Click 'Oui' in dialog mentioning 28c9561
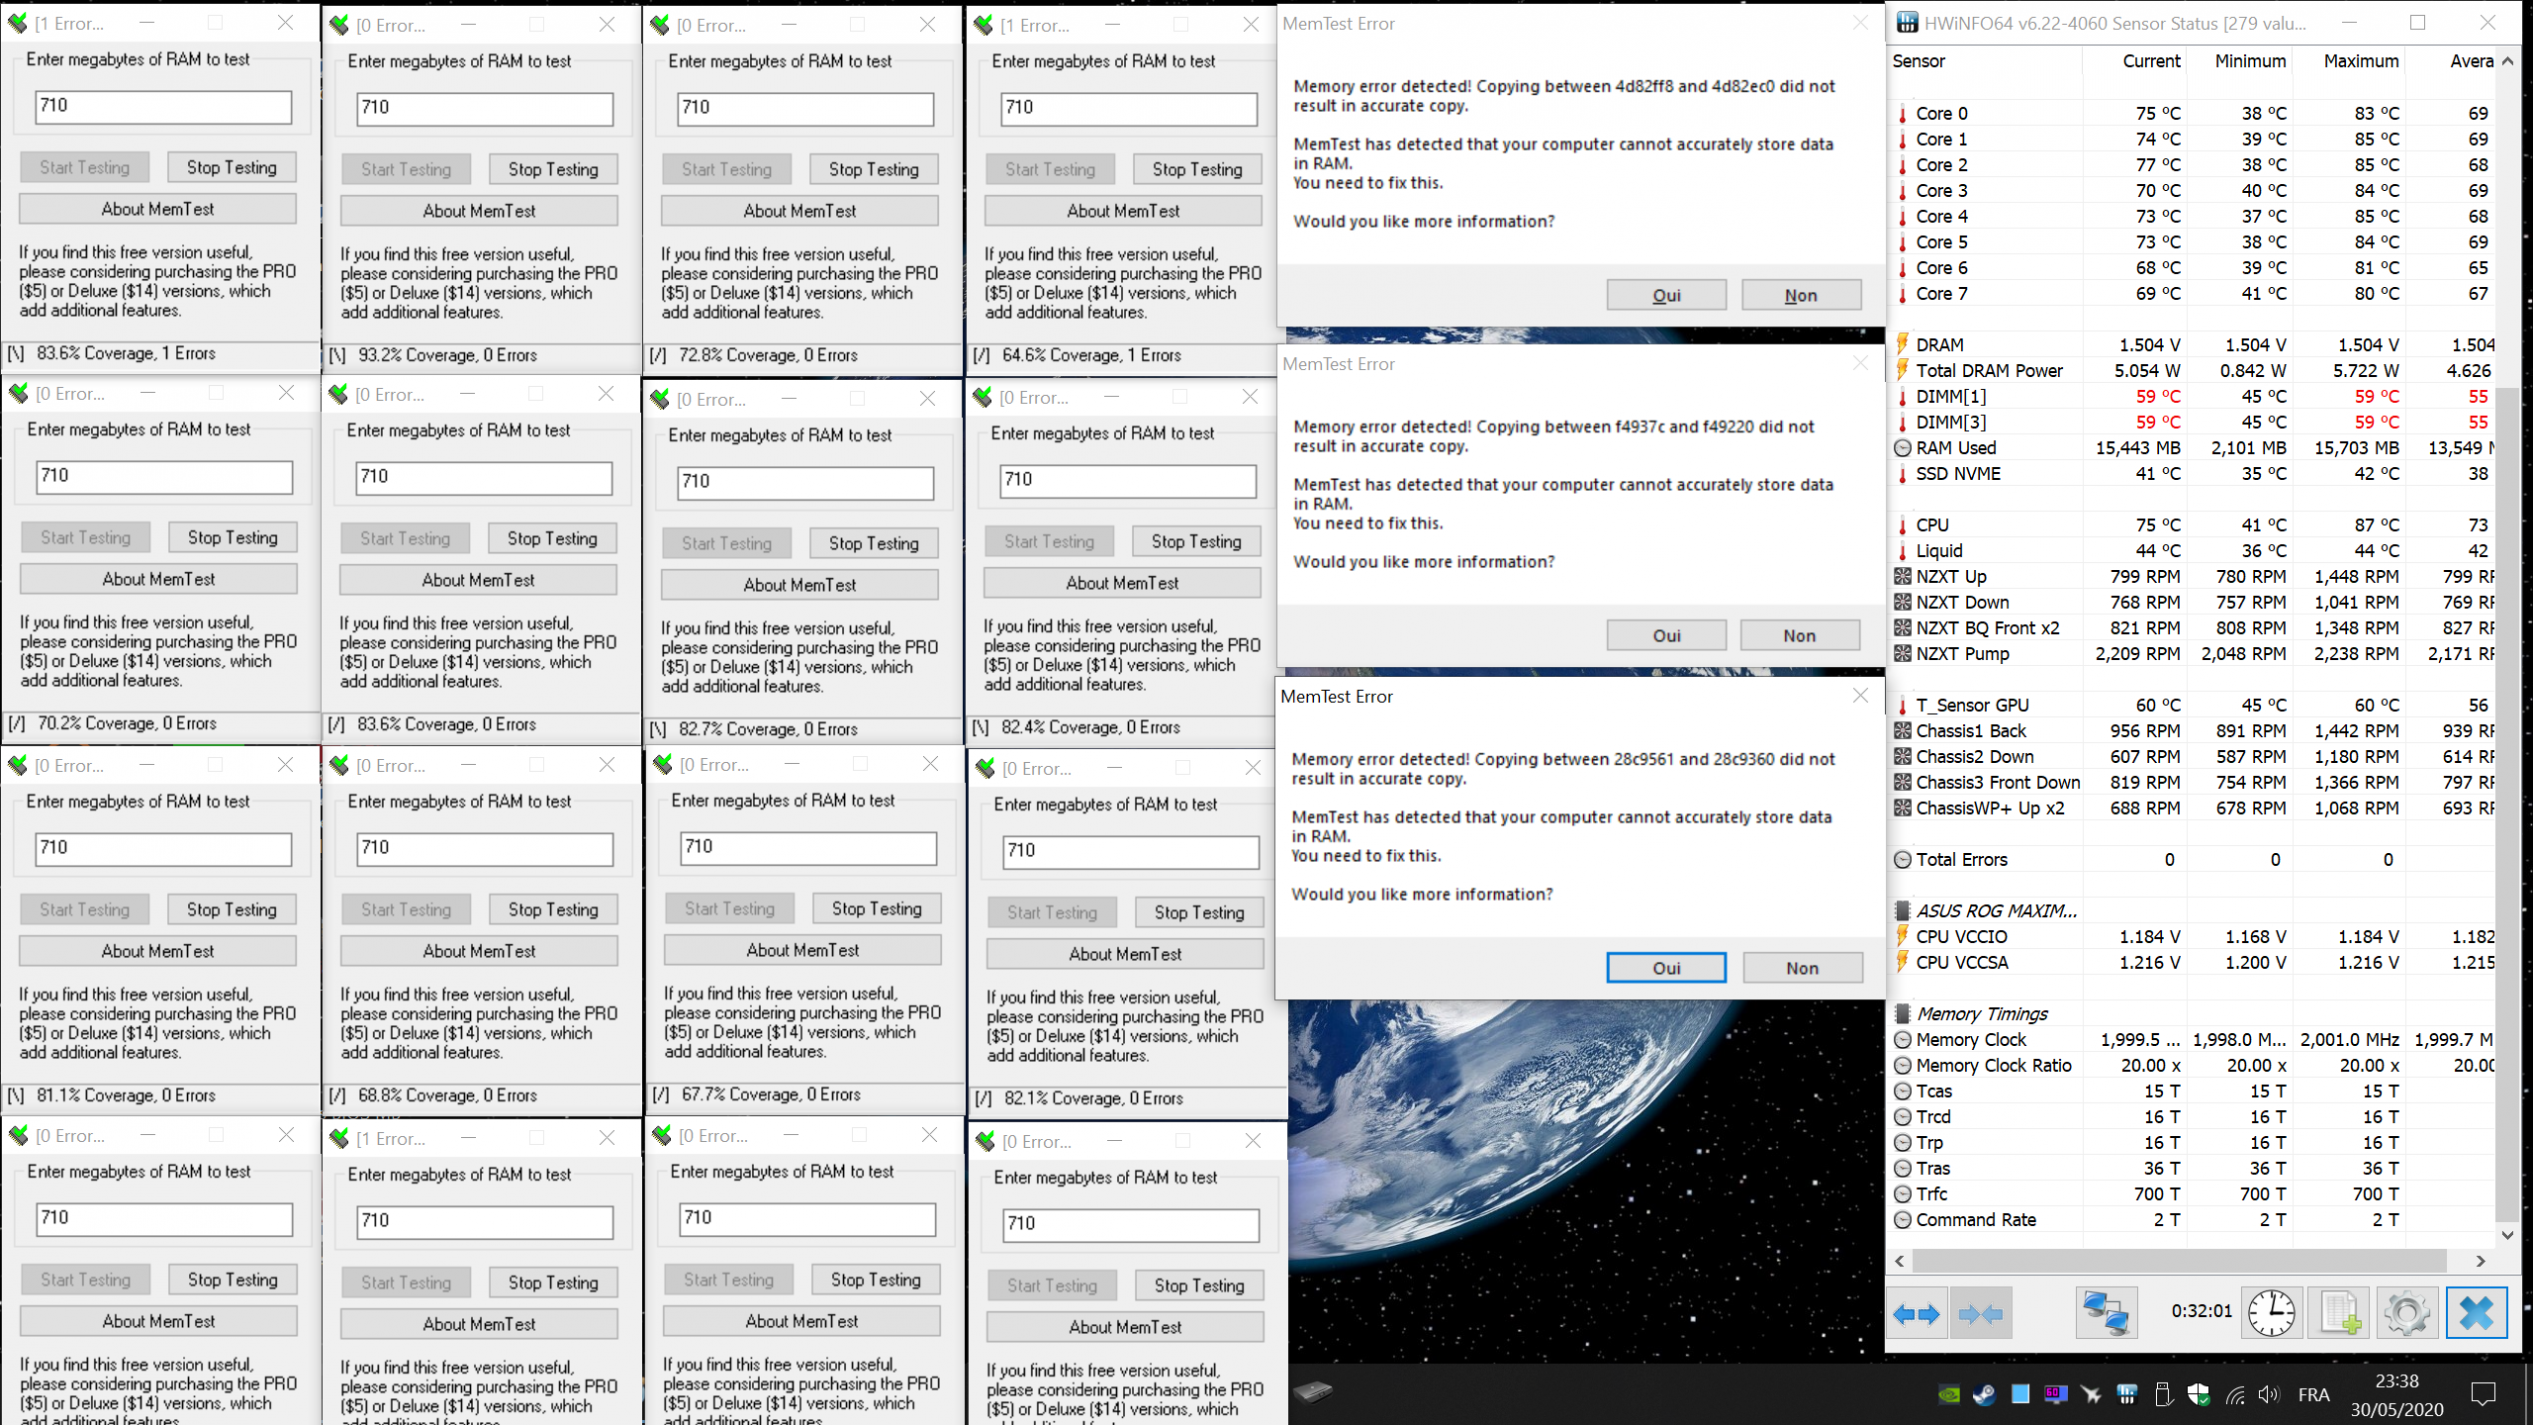2533x1425 pixels. click(x=1666, y=968)
